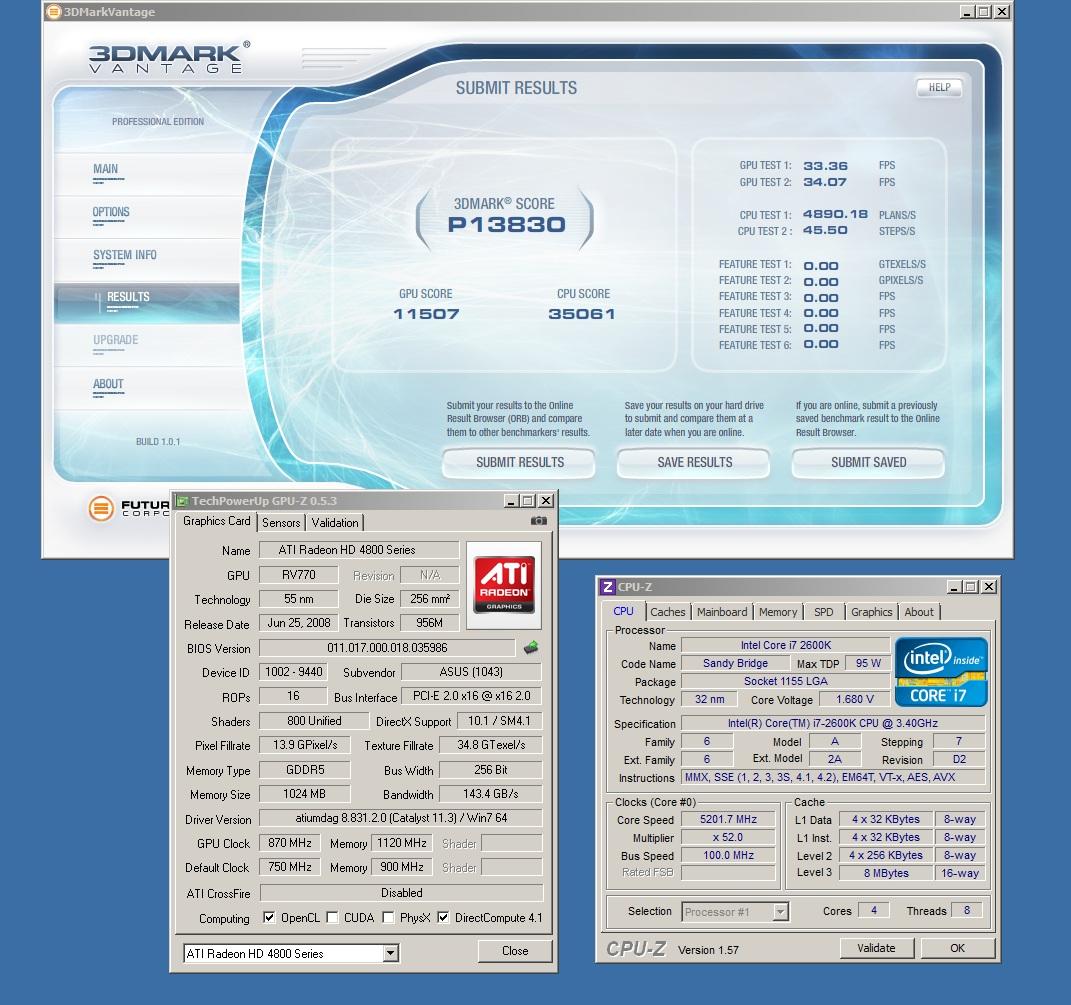Click the Validate button in CPU-Z
This screenshot has height=1005, width=1071.
[876, 948]
